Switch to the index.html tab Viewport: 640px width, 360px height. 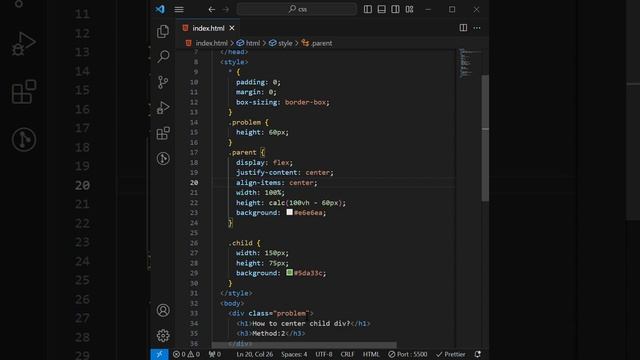(209, 28)
